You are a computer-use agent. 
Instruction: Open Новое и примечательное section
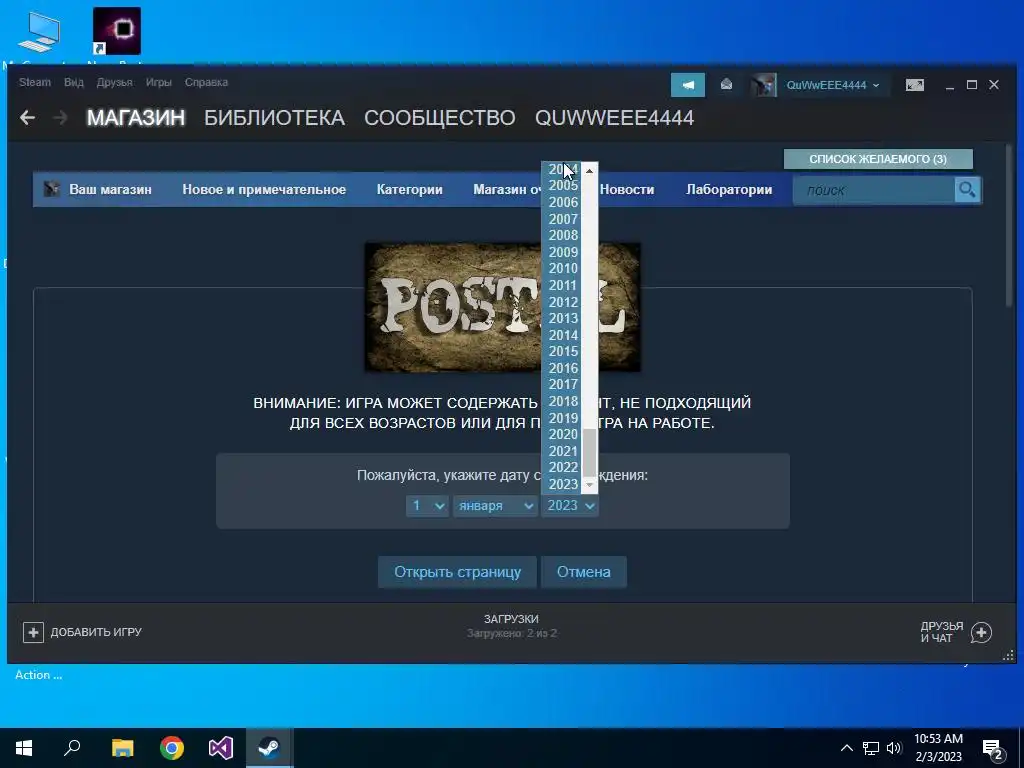click(264, 189)
